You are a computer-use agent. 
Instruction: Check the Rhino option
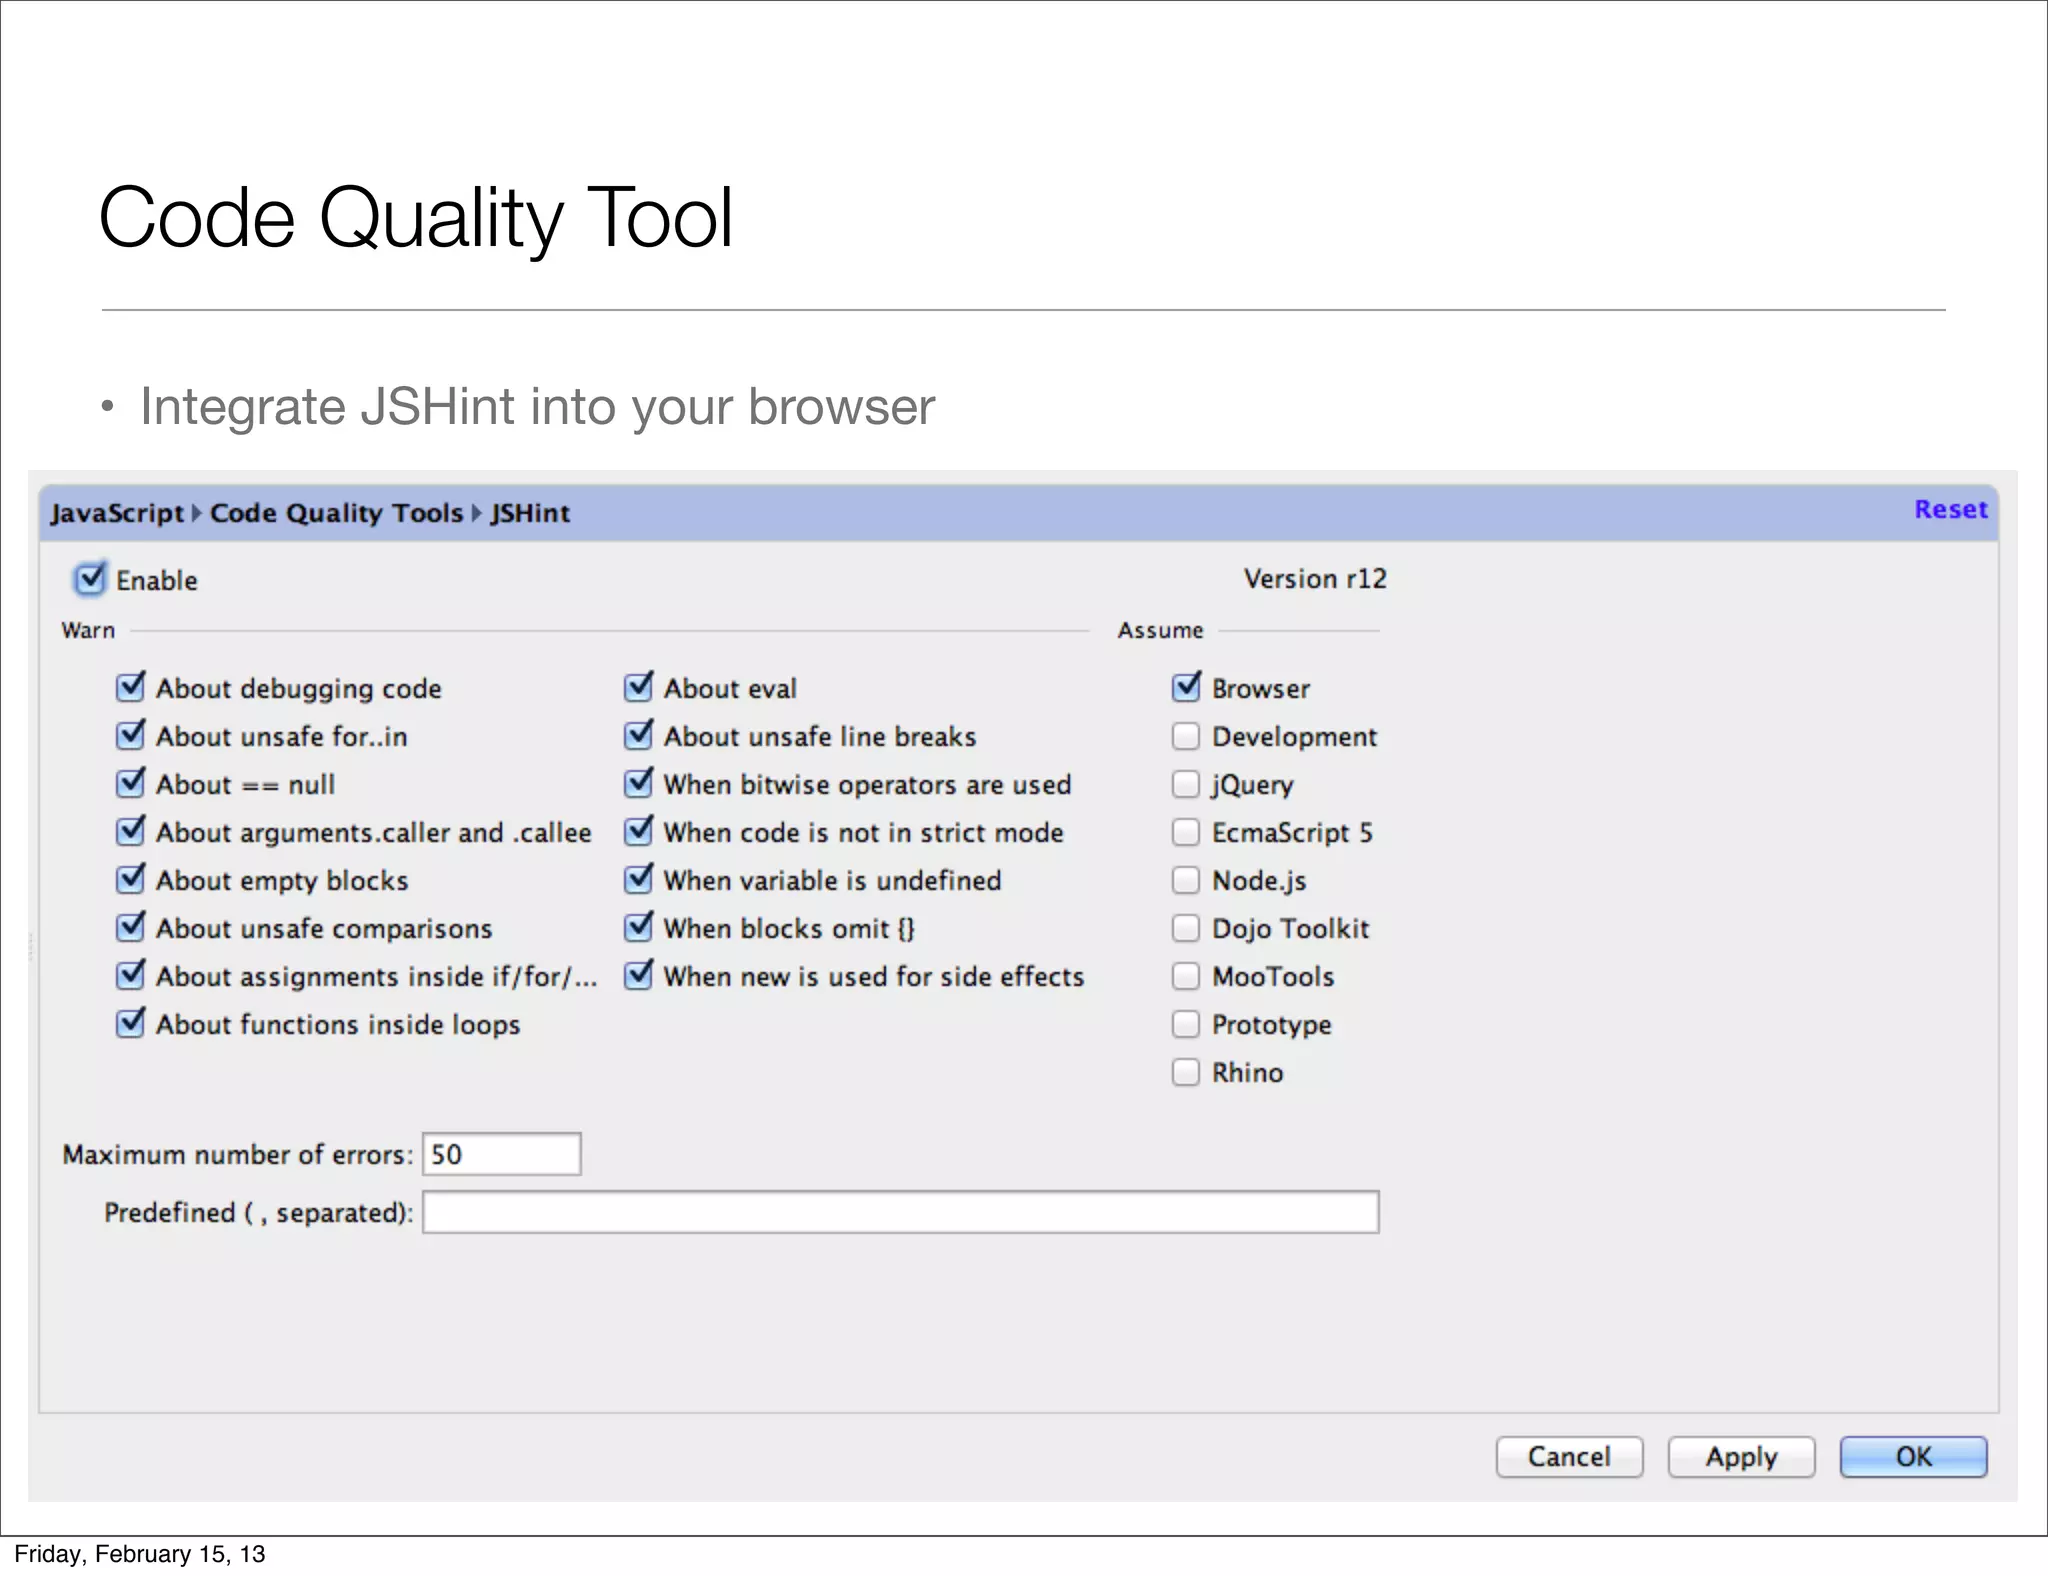coord(1186,1072)
